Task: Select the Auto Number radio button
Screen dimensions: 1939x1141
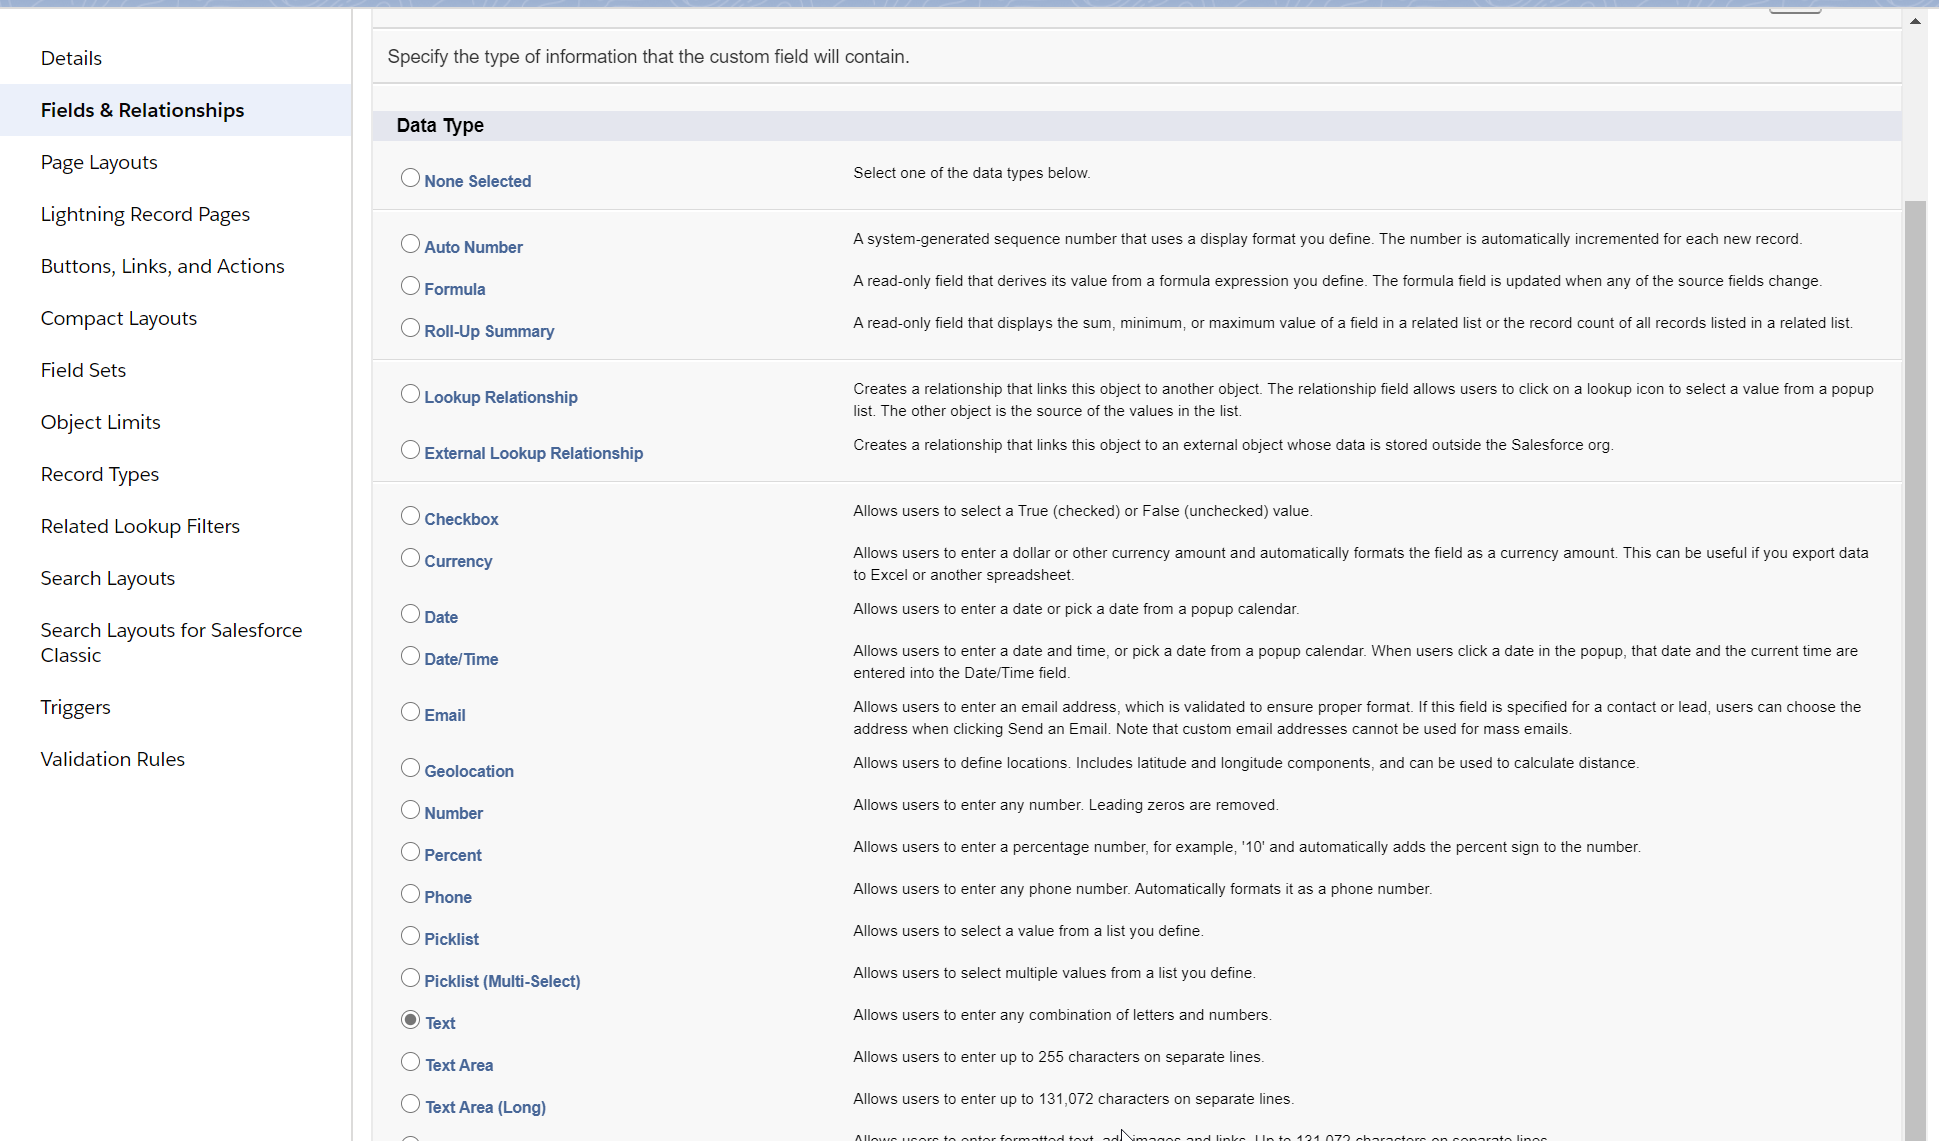Action: click(410, 244)
